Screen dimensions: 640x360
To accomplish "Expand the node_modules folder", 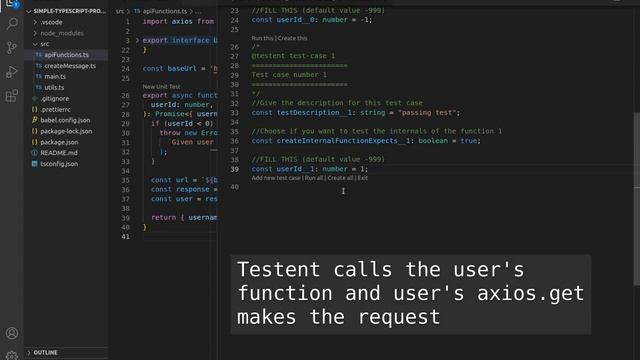I will (x=62, y=33).
